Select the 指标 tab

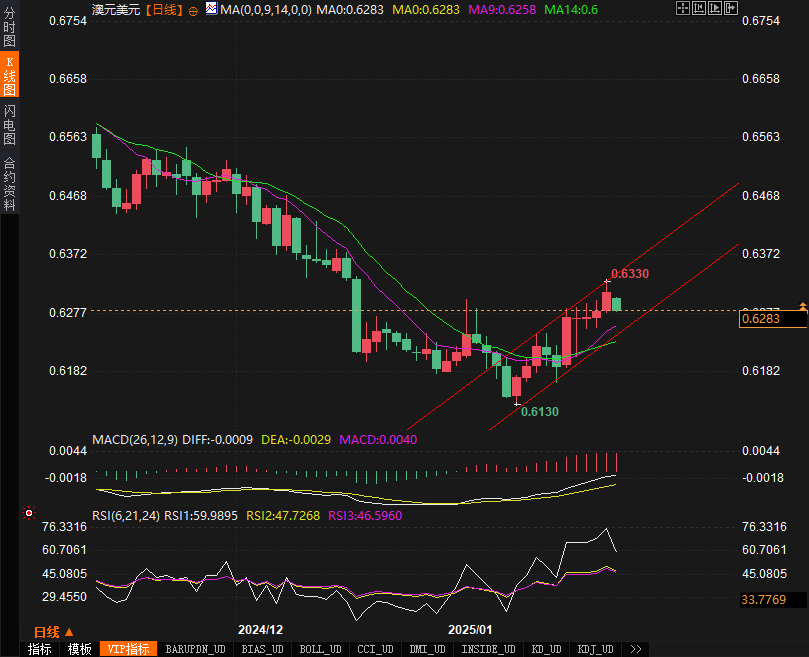tap(40, 649)
